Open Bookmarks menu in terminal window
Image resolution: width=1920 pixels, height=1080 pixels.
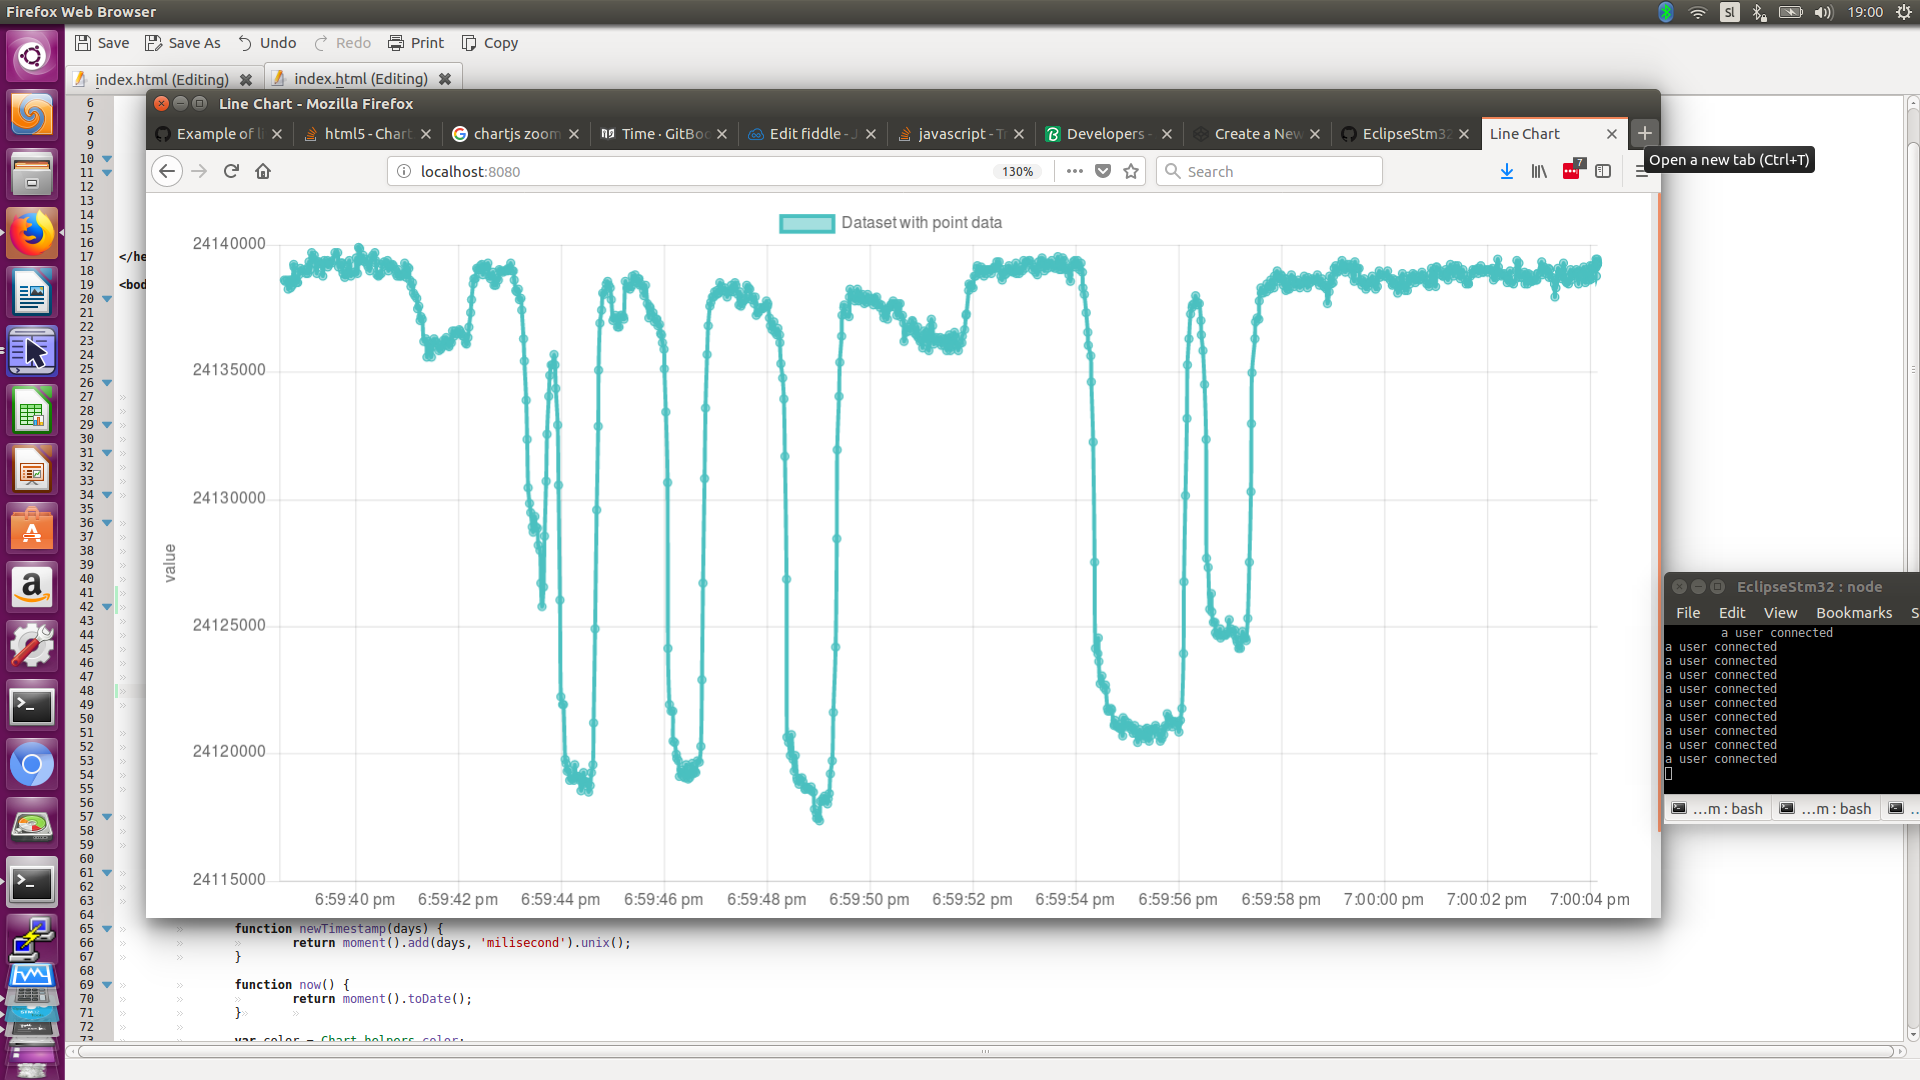pyautogui.click(x=1854, y=613)
